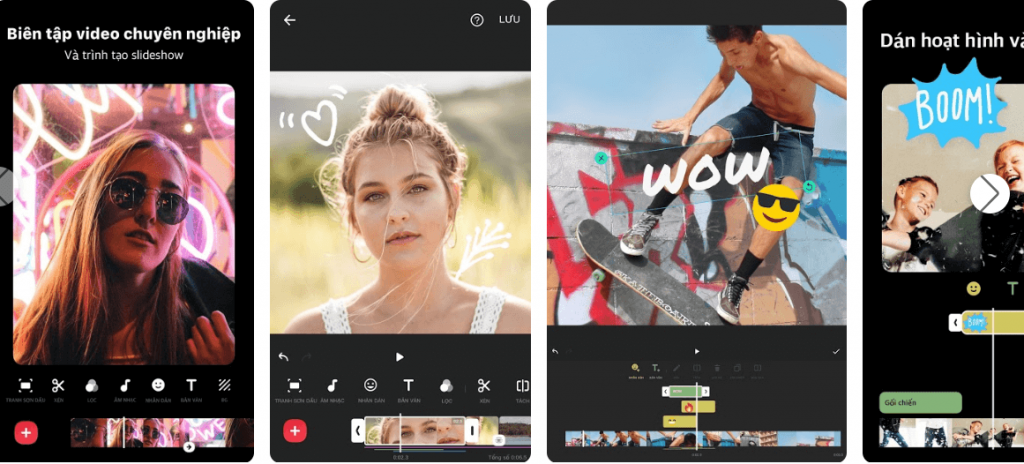The image size is (1024, 464).
Task: Choose the Tranh sơn dầu canvas tool in first screenshot
Action: tap(26, 385)
